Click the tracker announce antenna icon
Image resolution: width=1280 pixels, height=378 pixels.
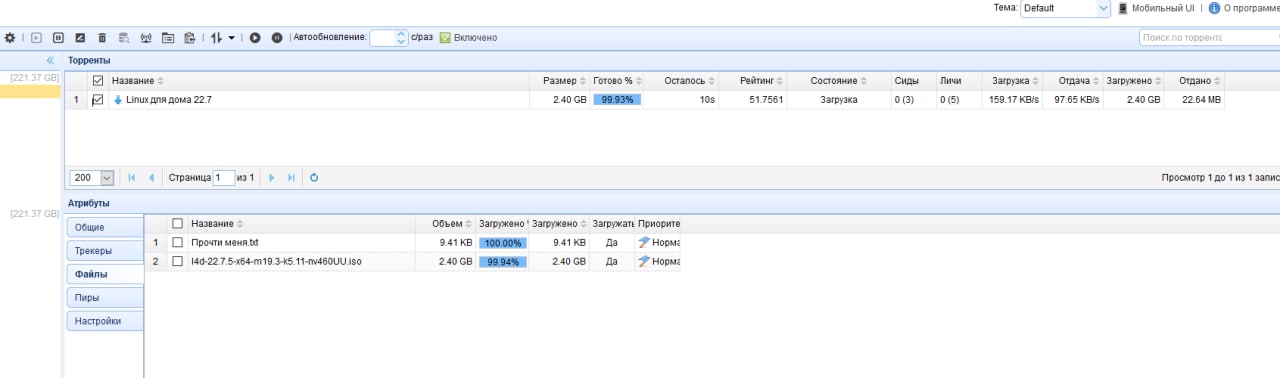146,38
